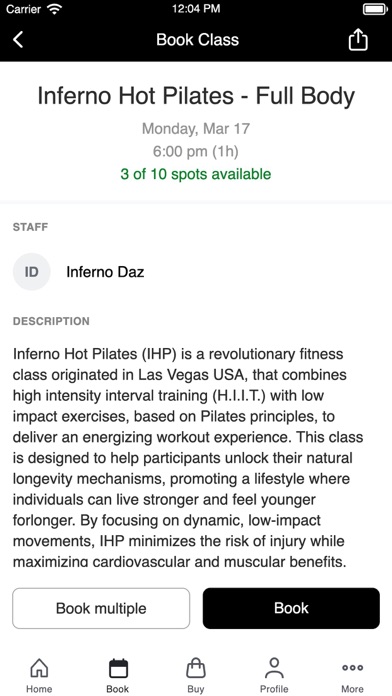Viewport: 392px width, 696px height.
Task: Tap the Profile person icon
Action: click(x=274, y=668)
